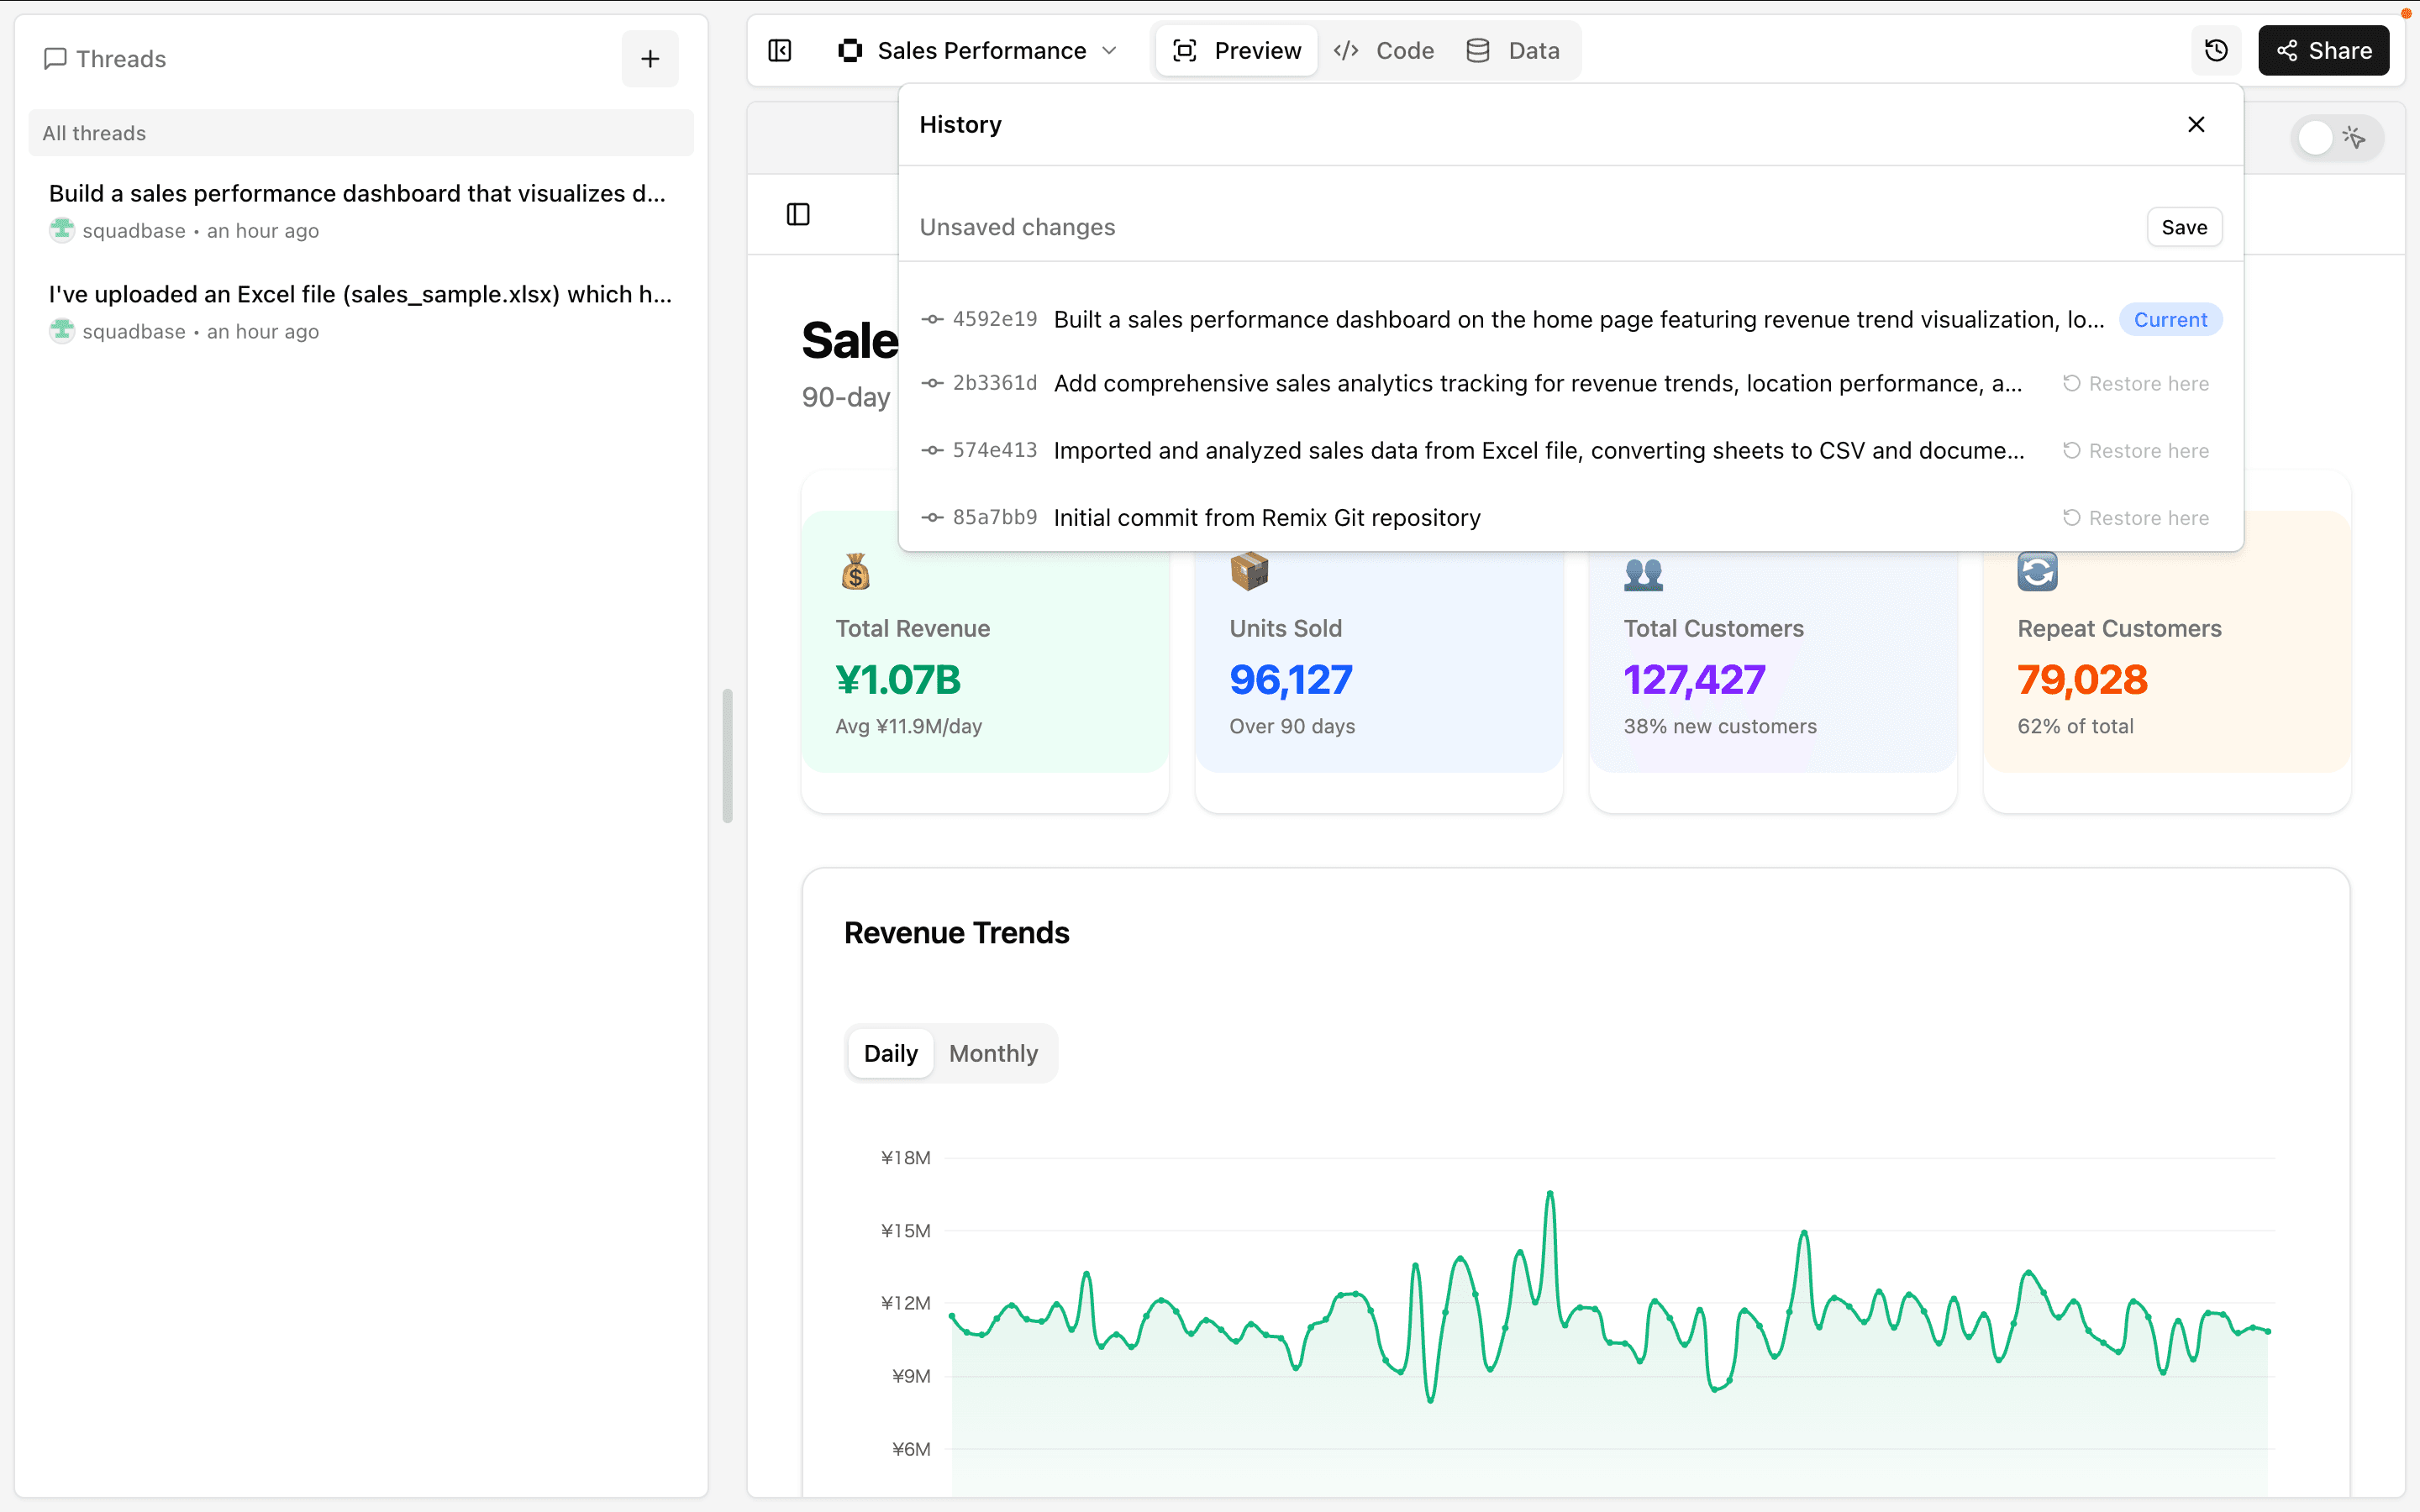Switch revenue chart to Monthly view
The image size is (2420, 1512).
(x=993, y=1053)
